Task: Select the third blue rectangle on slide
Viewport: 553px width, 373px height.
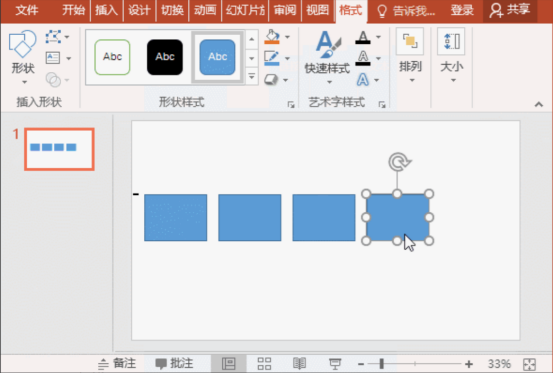Action: [x=324, y=218]
